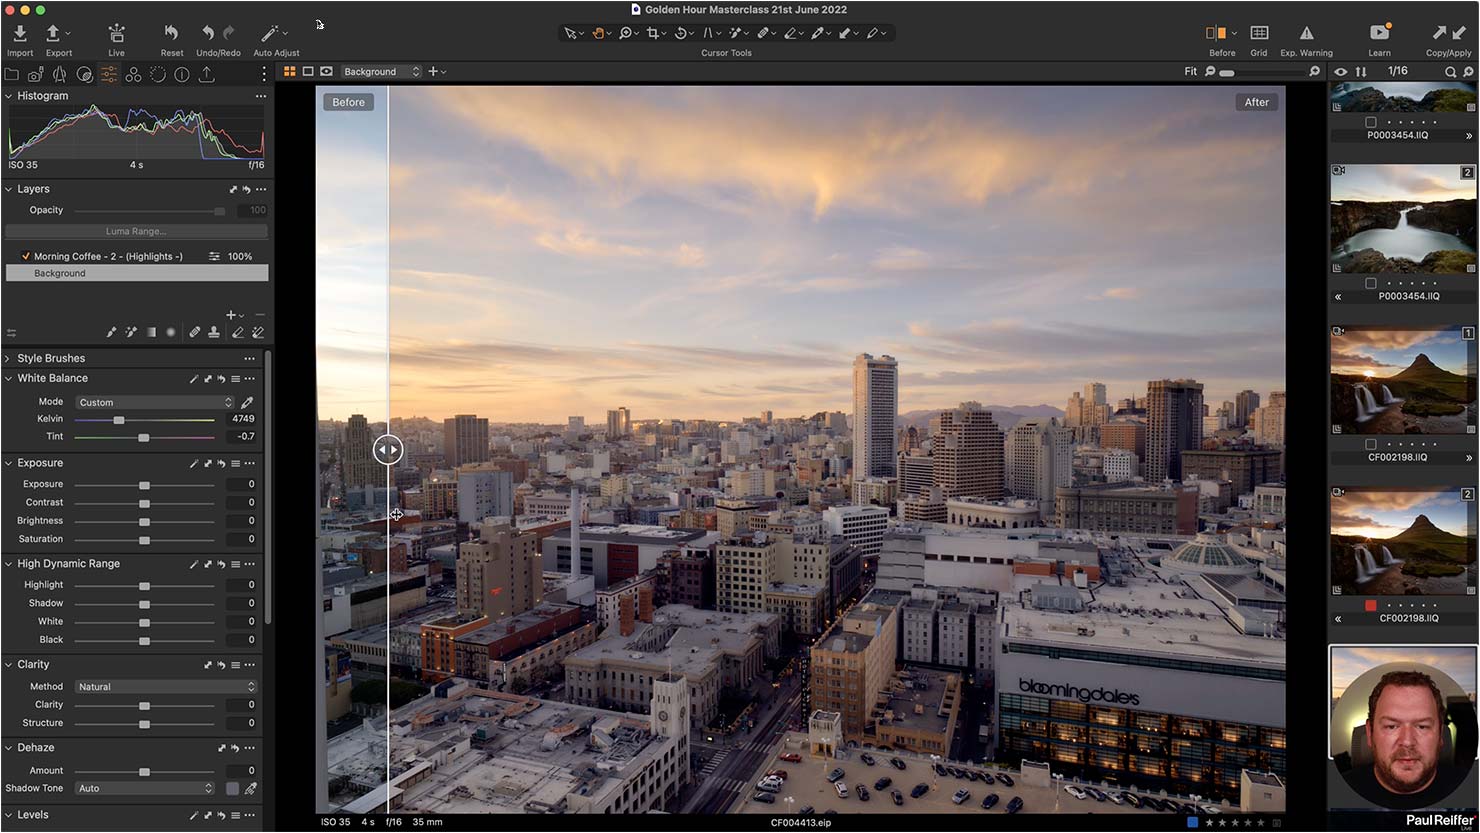Open the Live capture tool
1480x833 pixels.
click(116, 34)
